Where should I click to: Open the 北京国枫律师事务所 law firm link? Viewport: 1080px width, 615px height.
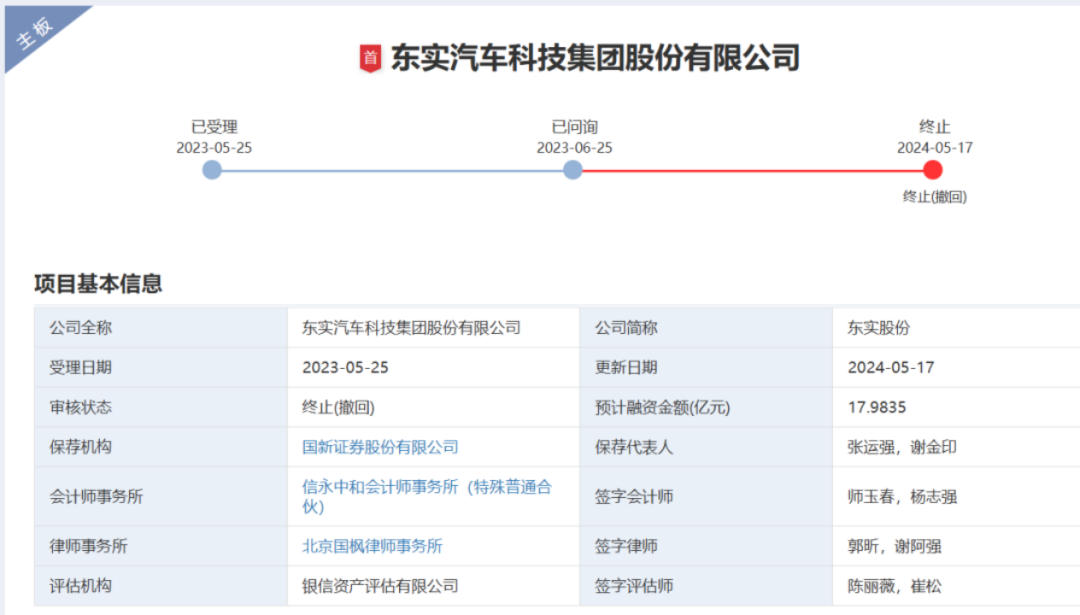coord(372,546)
